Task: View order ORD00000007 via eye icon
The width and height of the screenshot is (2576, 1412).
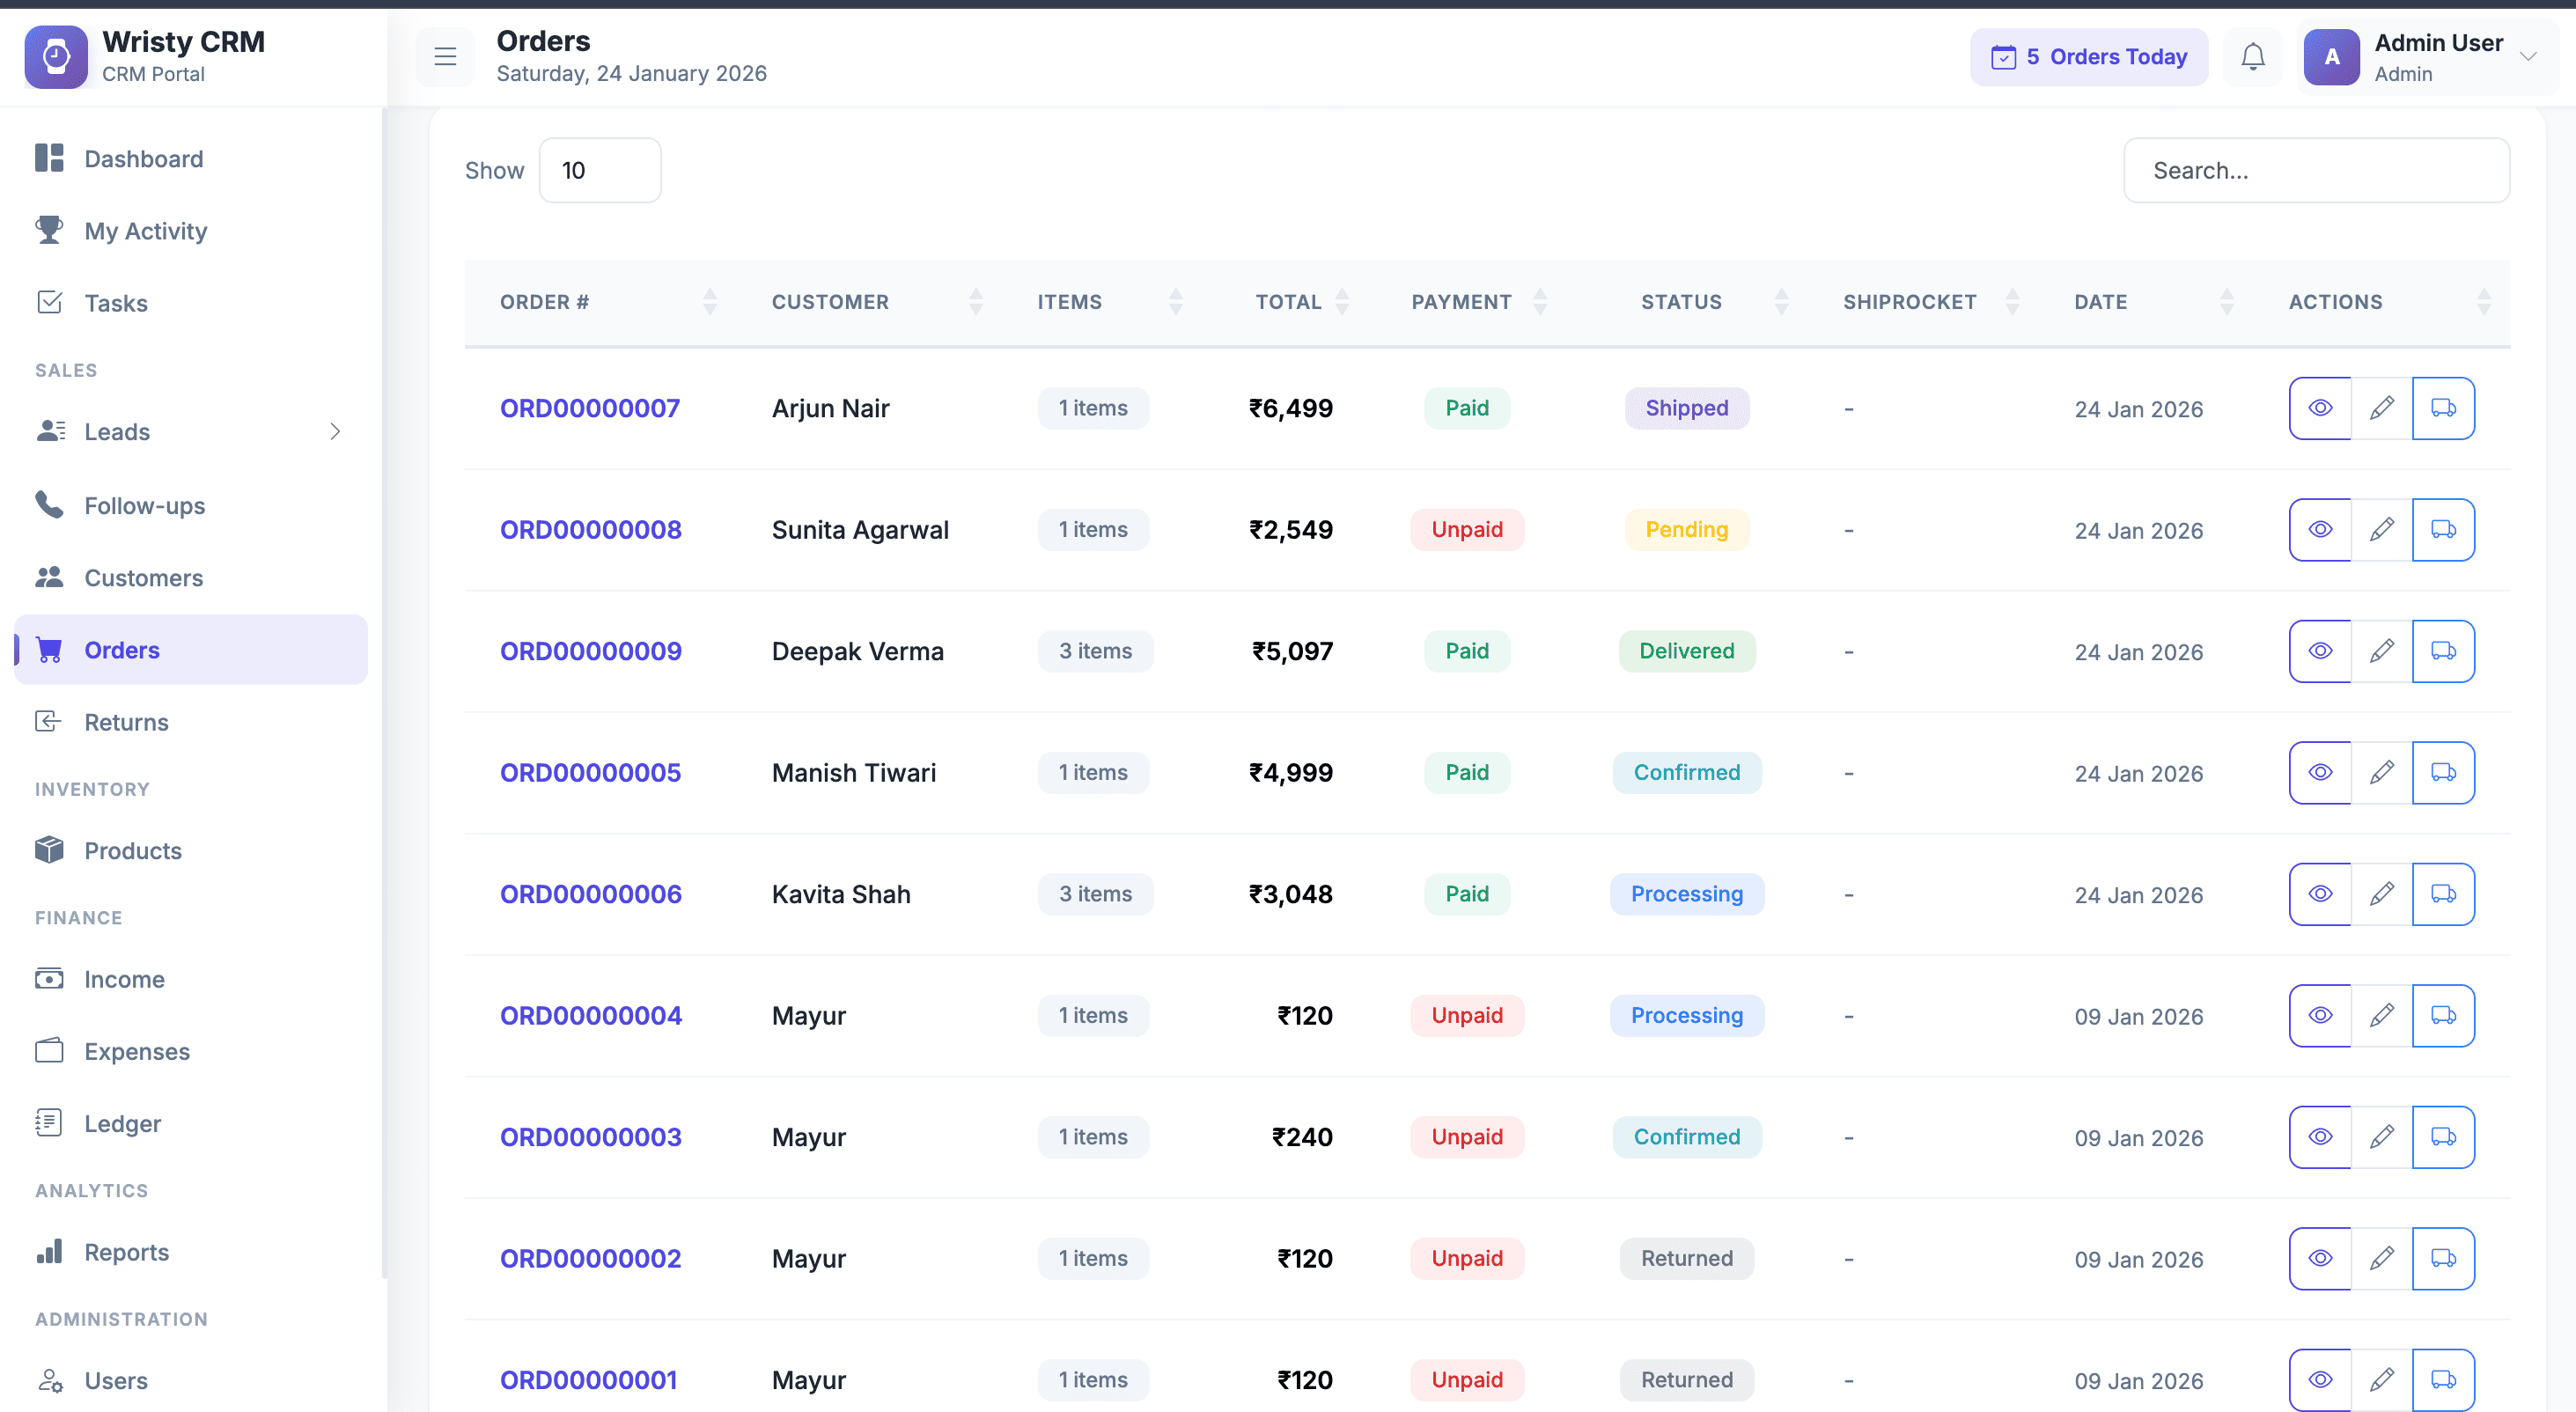Action: 2320,408
